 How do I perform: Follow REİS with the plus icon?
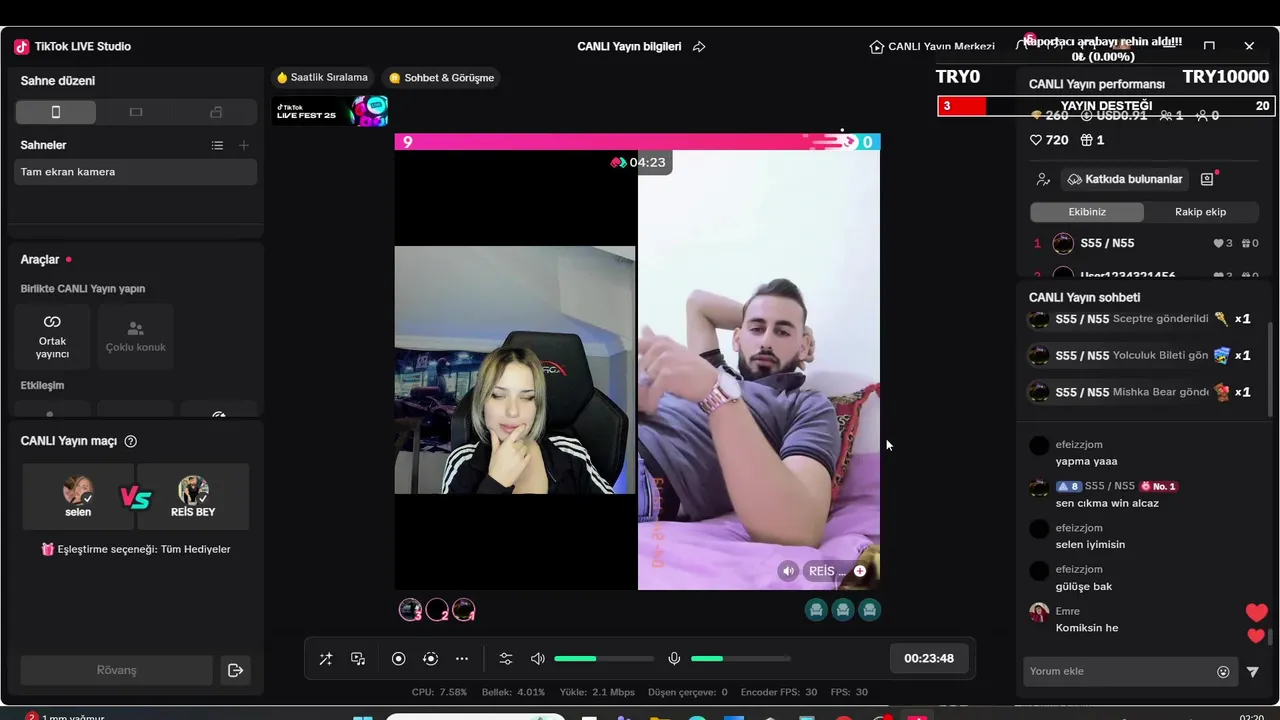pyautogui.click(x=860, y=571)
